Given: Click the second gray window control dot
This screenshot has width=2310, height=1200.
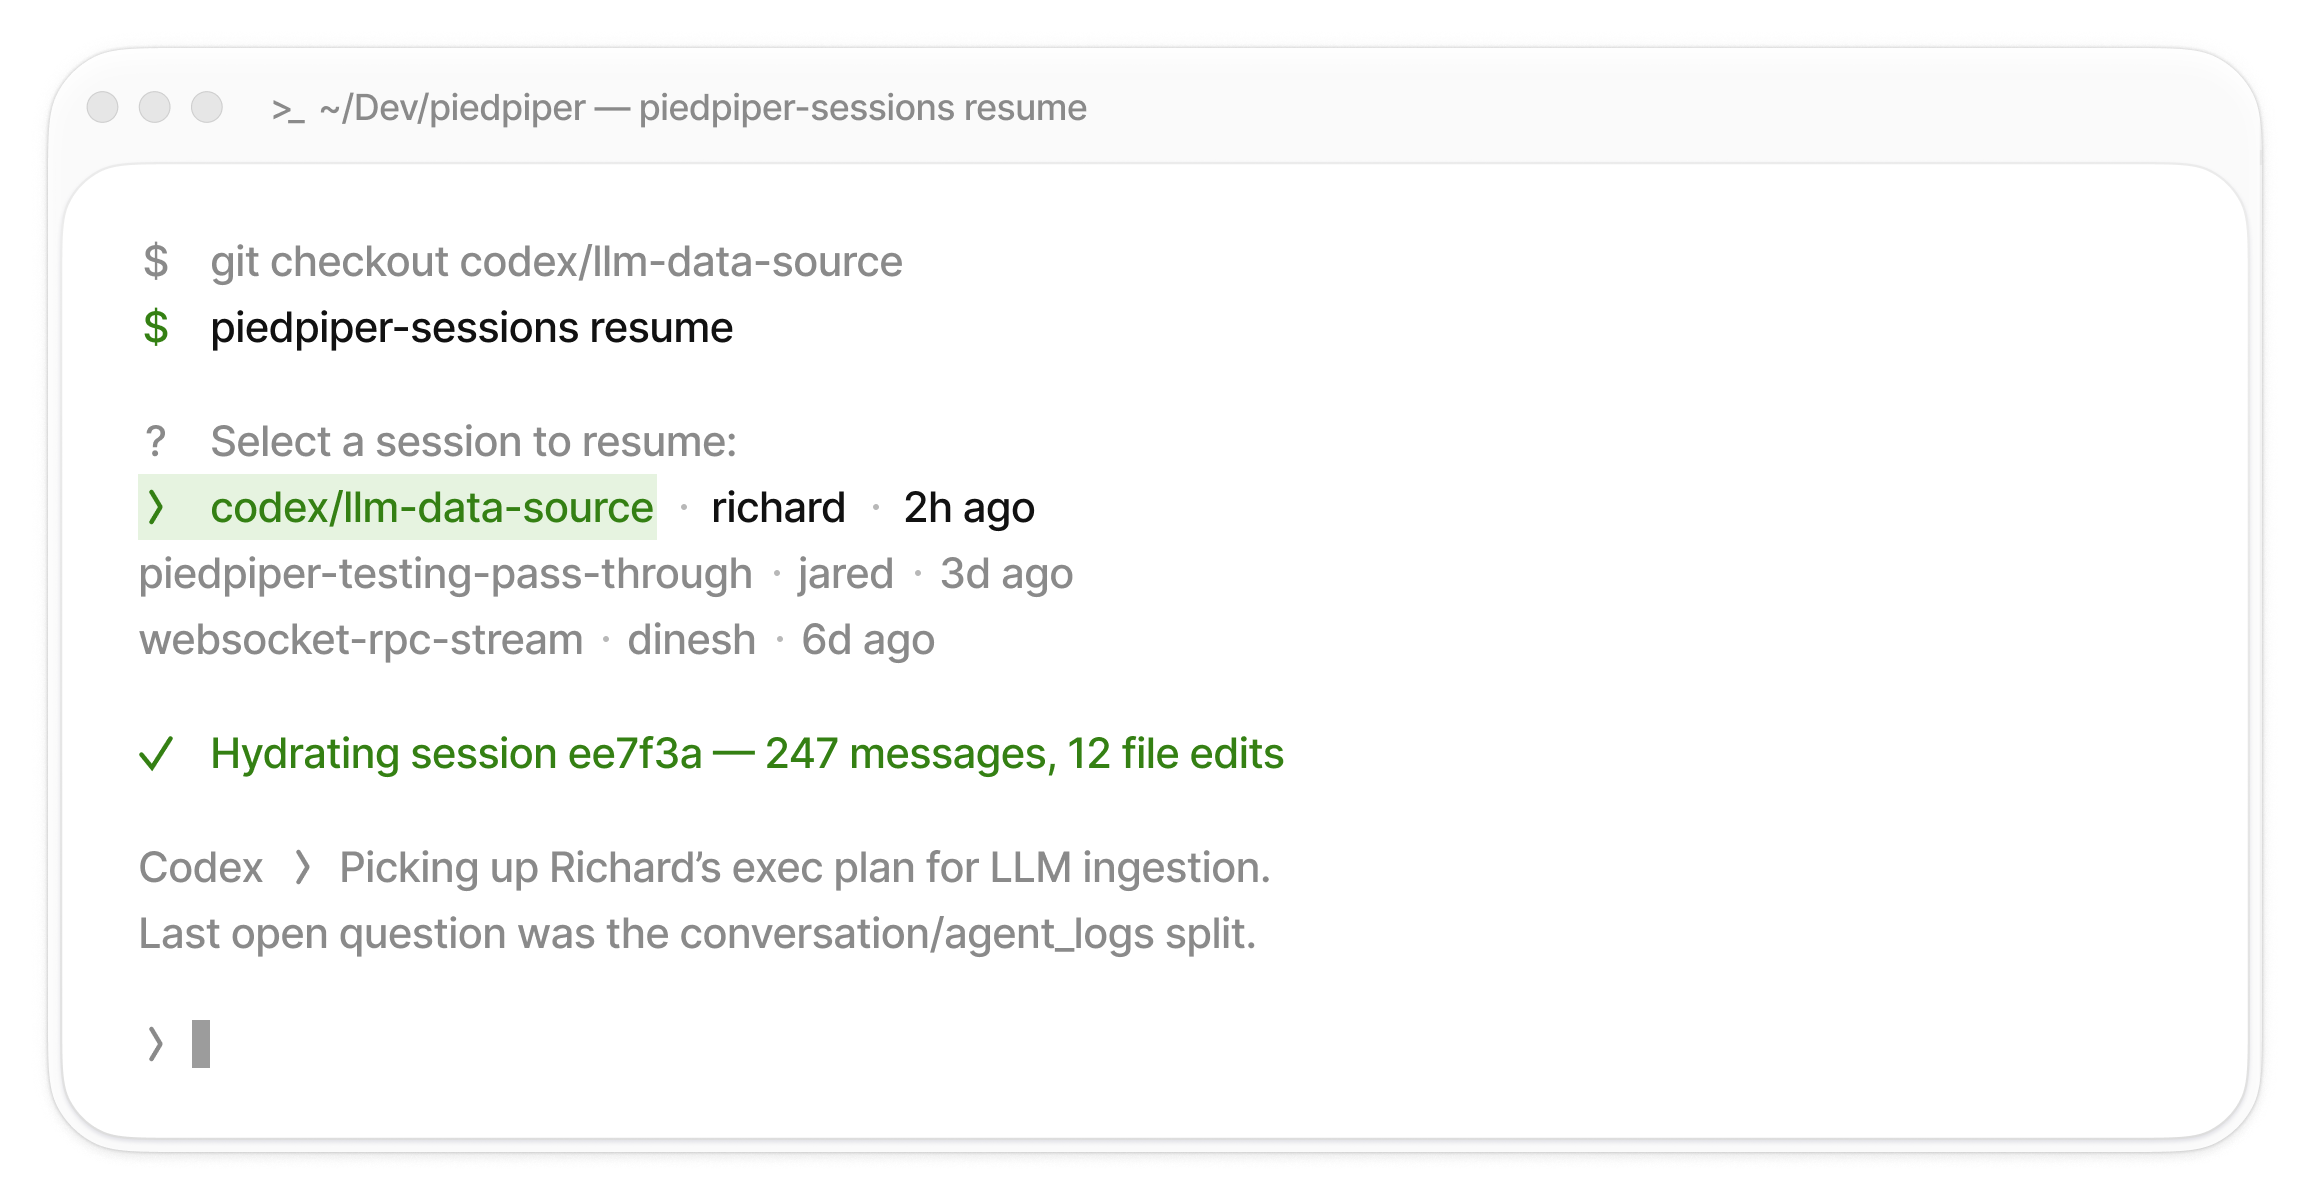Looking at the screenshot, I should pyautogui.click(x=155, y=107).
